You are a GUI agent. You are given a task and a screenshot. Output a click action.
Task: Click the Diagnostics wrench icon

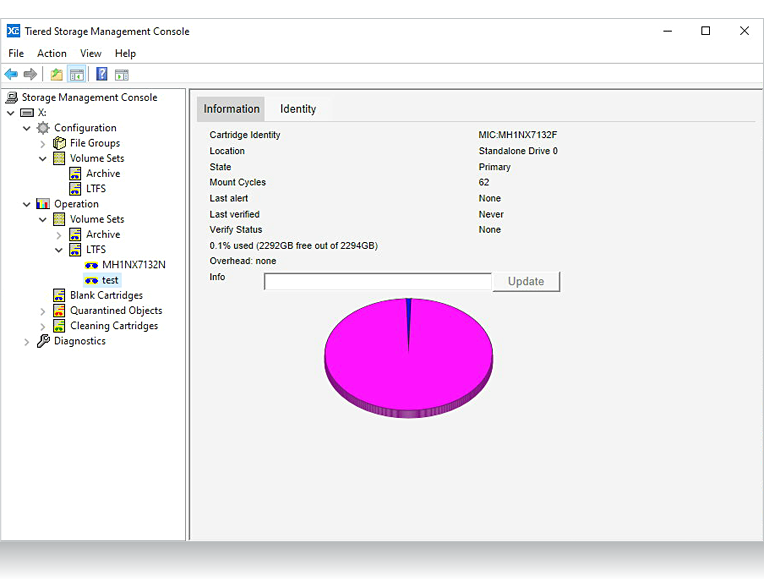pos(43,341)
